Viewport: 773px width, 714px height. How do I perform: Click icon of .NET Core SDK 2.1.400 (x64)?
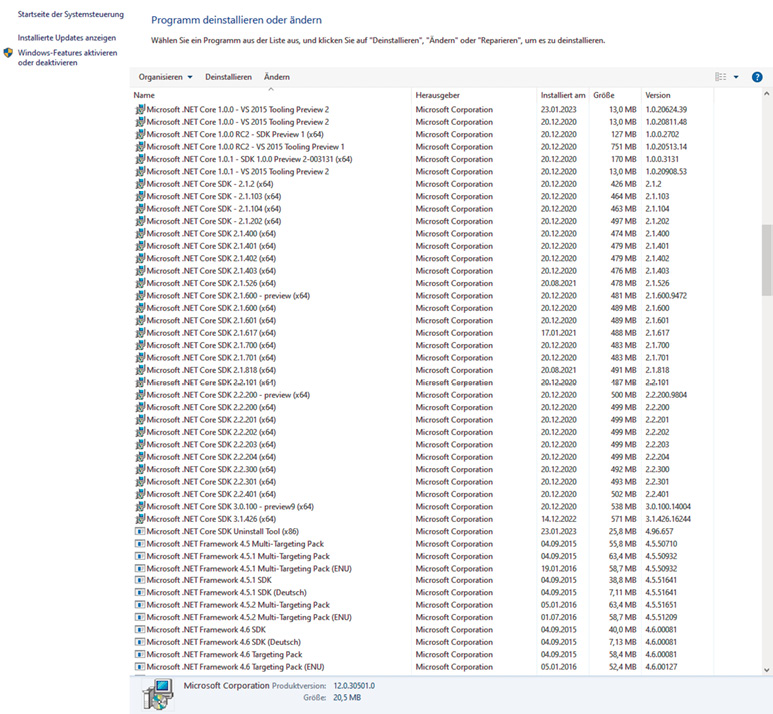[x=140, y=233]
